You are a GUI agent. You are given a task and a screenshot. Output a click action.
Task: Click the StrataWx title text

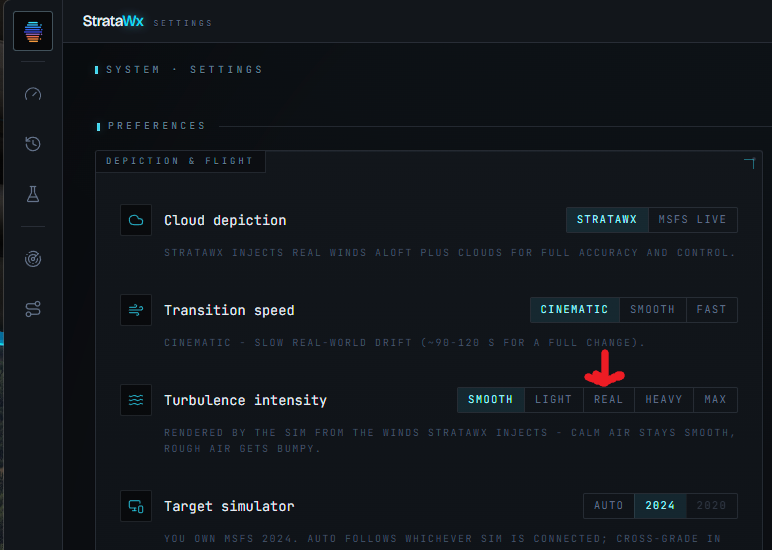pos(113,21)
